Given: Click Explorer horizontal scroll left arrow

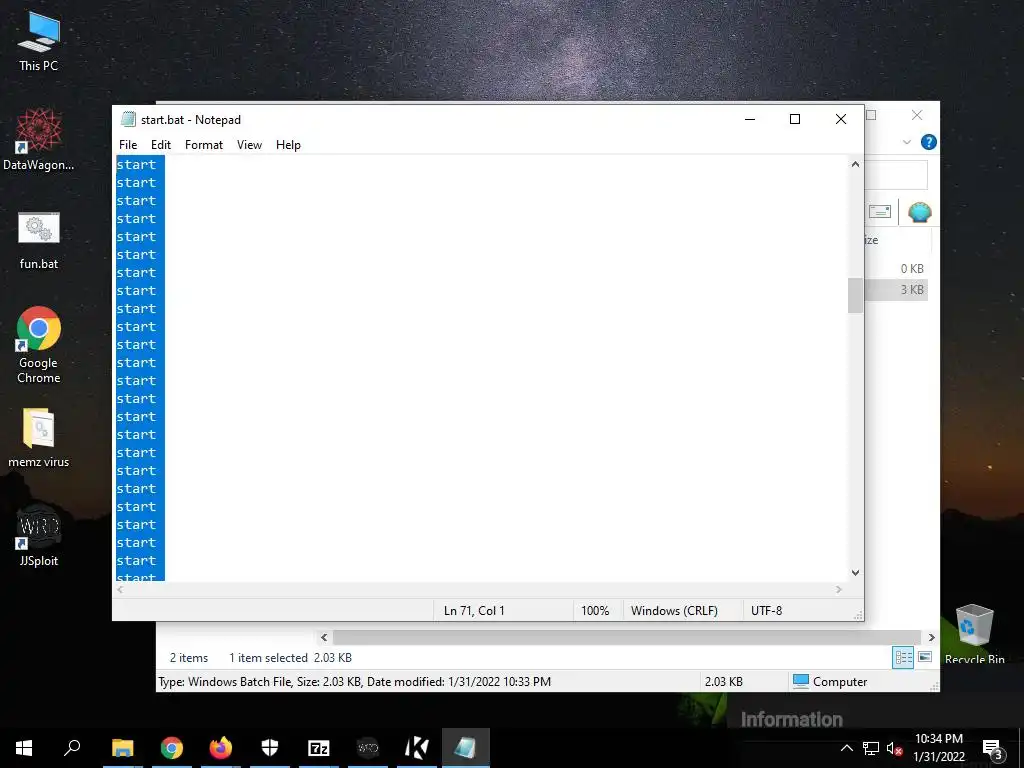Looking at the screenshot, I should [x=324, y=637].
